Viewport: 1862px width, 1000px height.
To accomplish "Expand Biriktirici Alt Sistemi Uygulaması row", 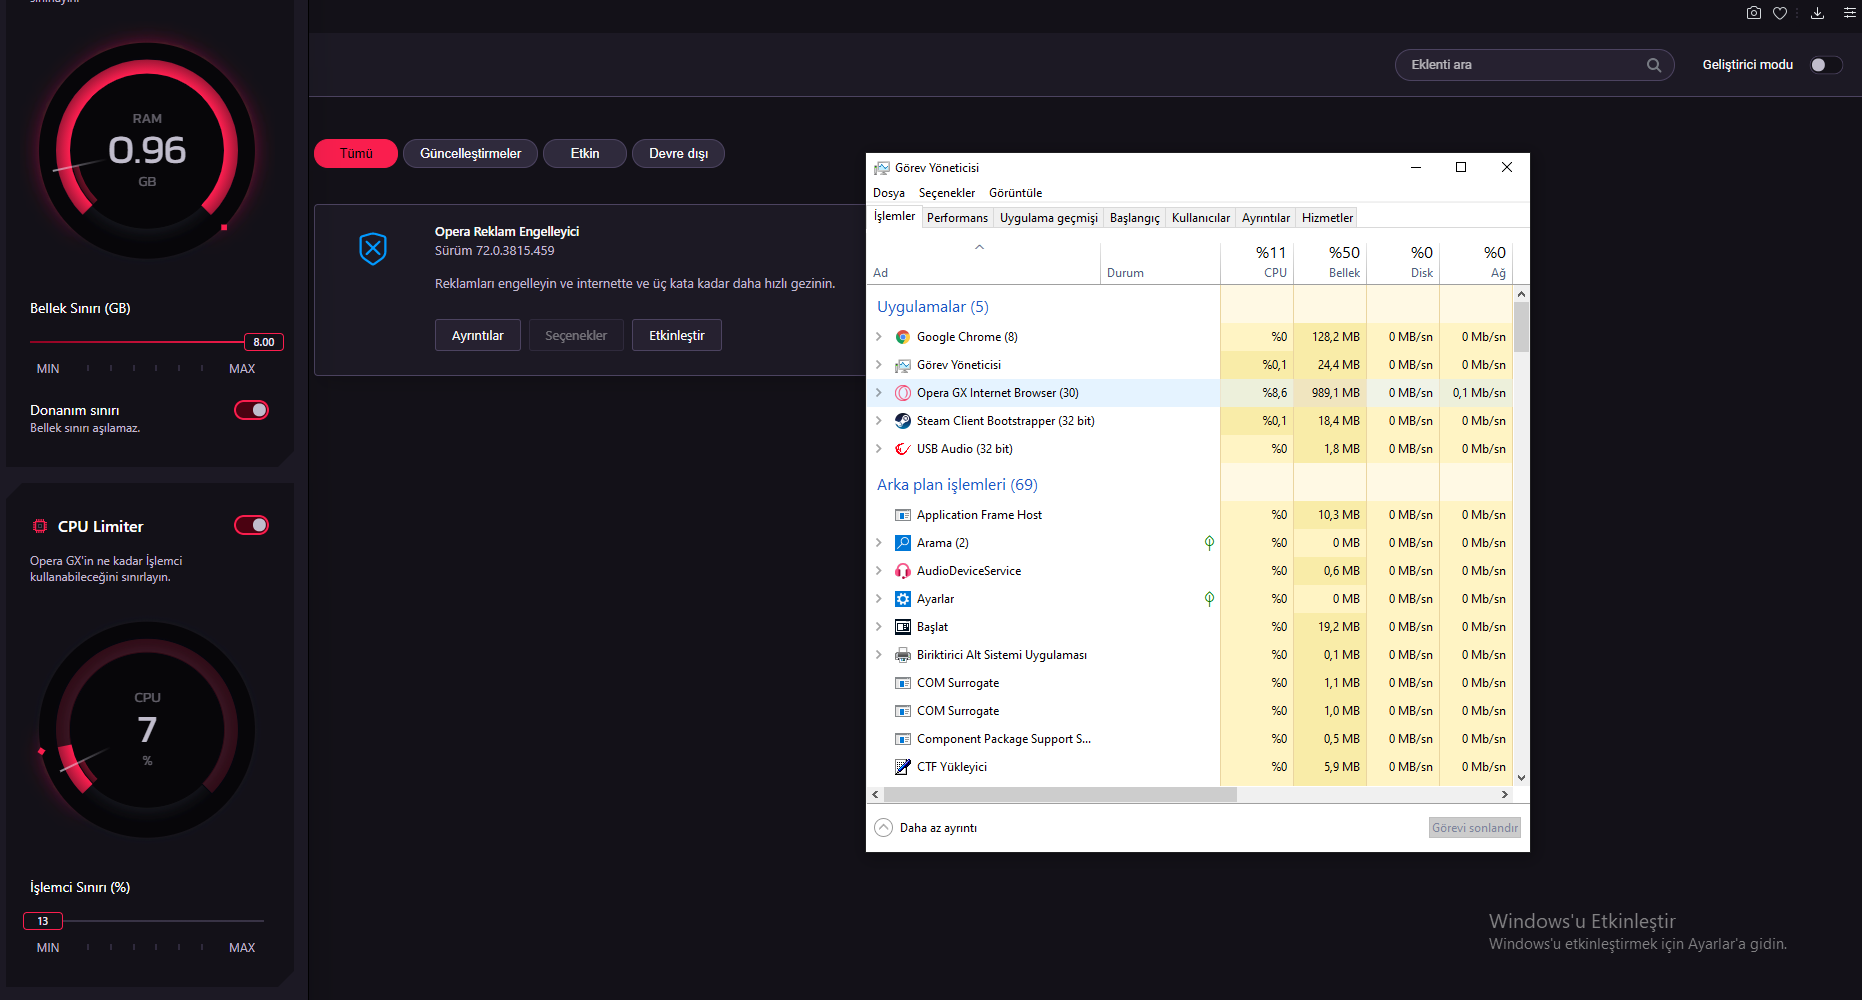I will click(x=879, y=655).
